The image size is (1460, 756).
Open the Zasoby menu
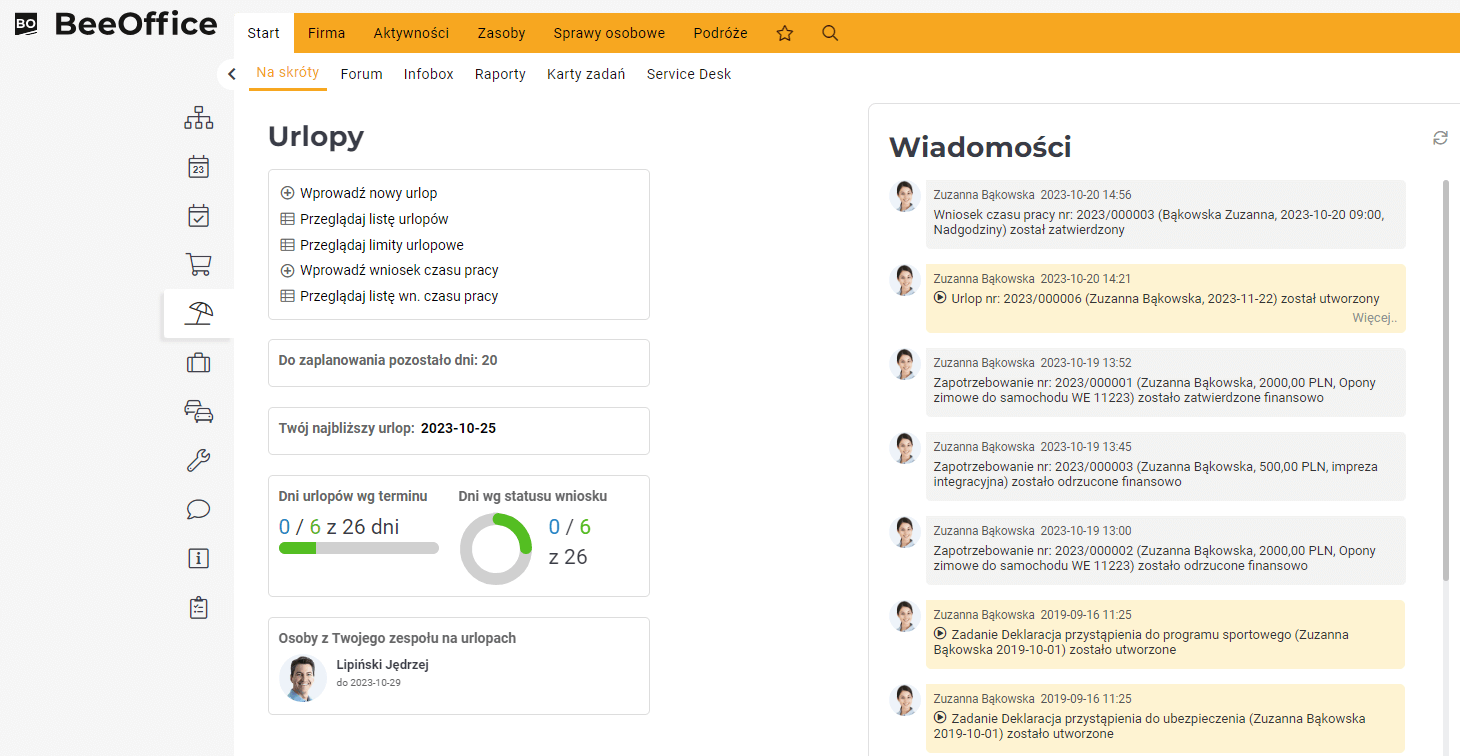(501, 33)
